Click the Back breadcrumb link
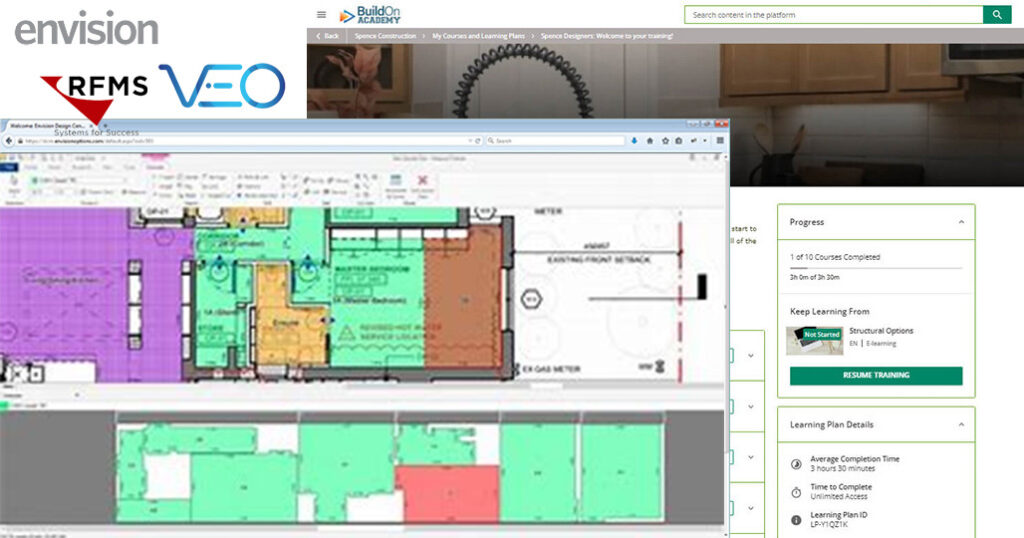1024x538 pixels. pyautogui.click(x=327, y=36)
